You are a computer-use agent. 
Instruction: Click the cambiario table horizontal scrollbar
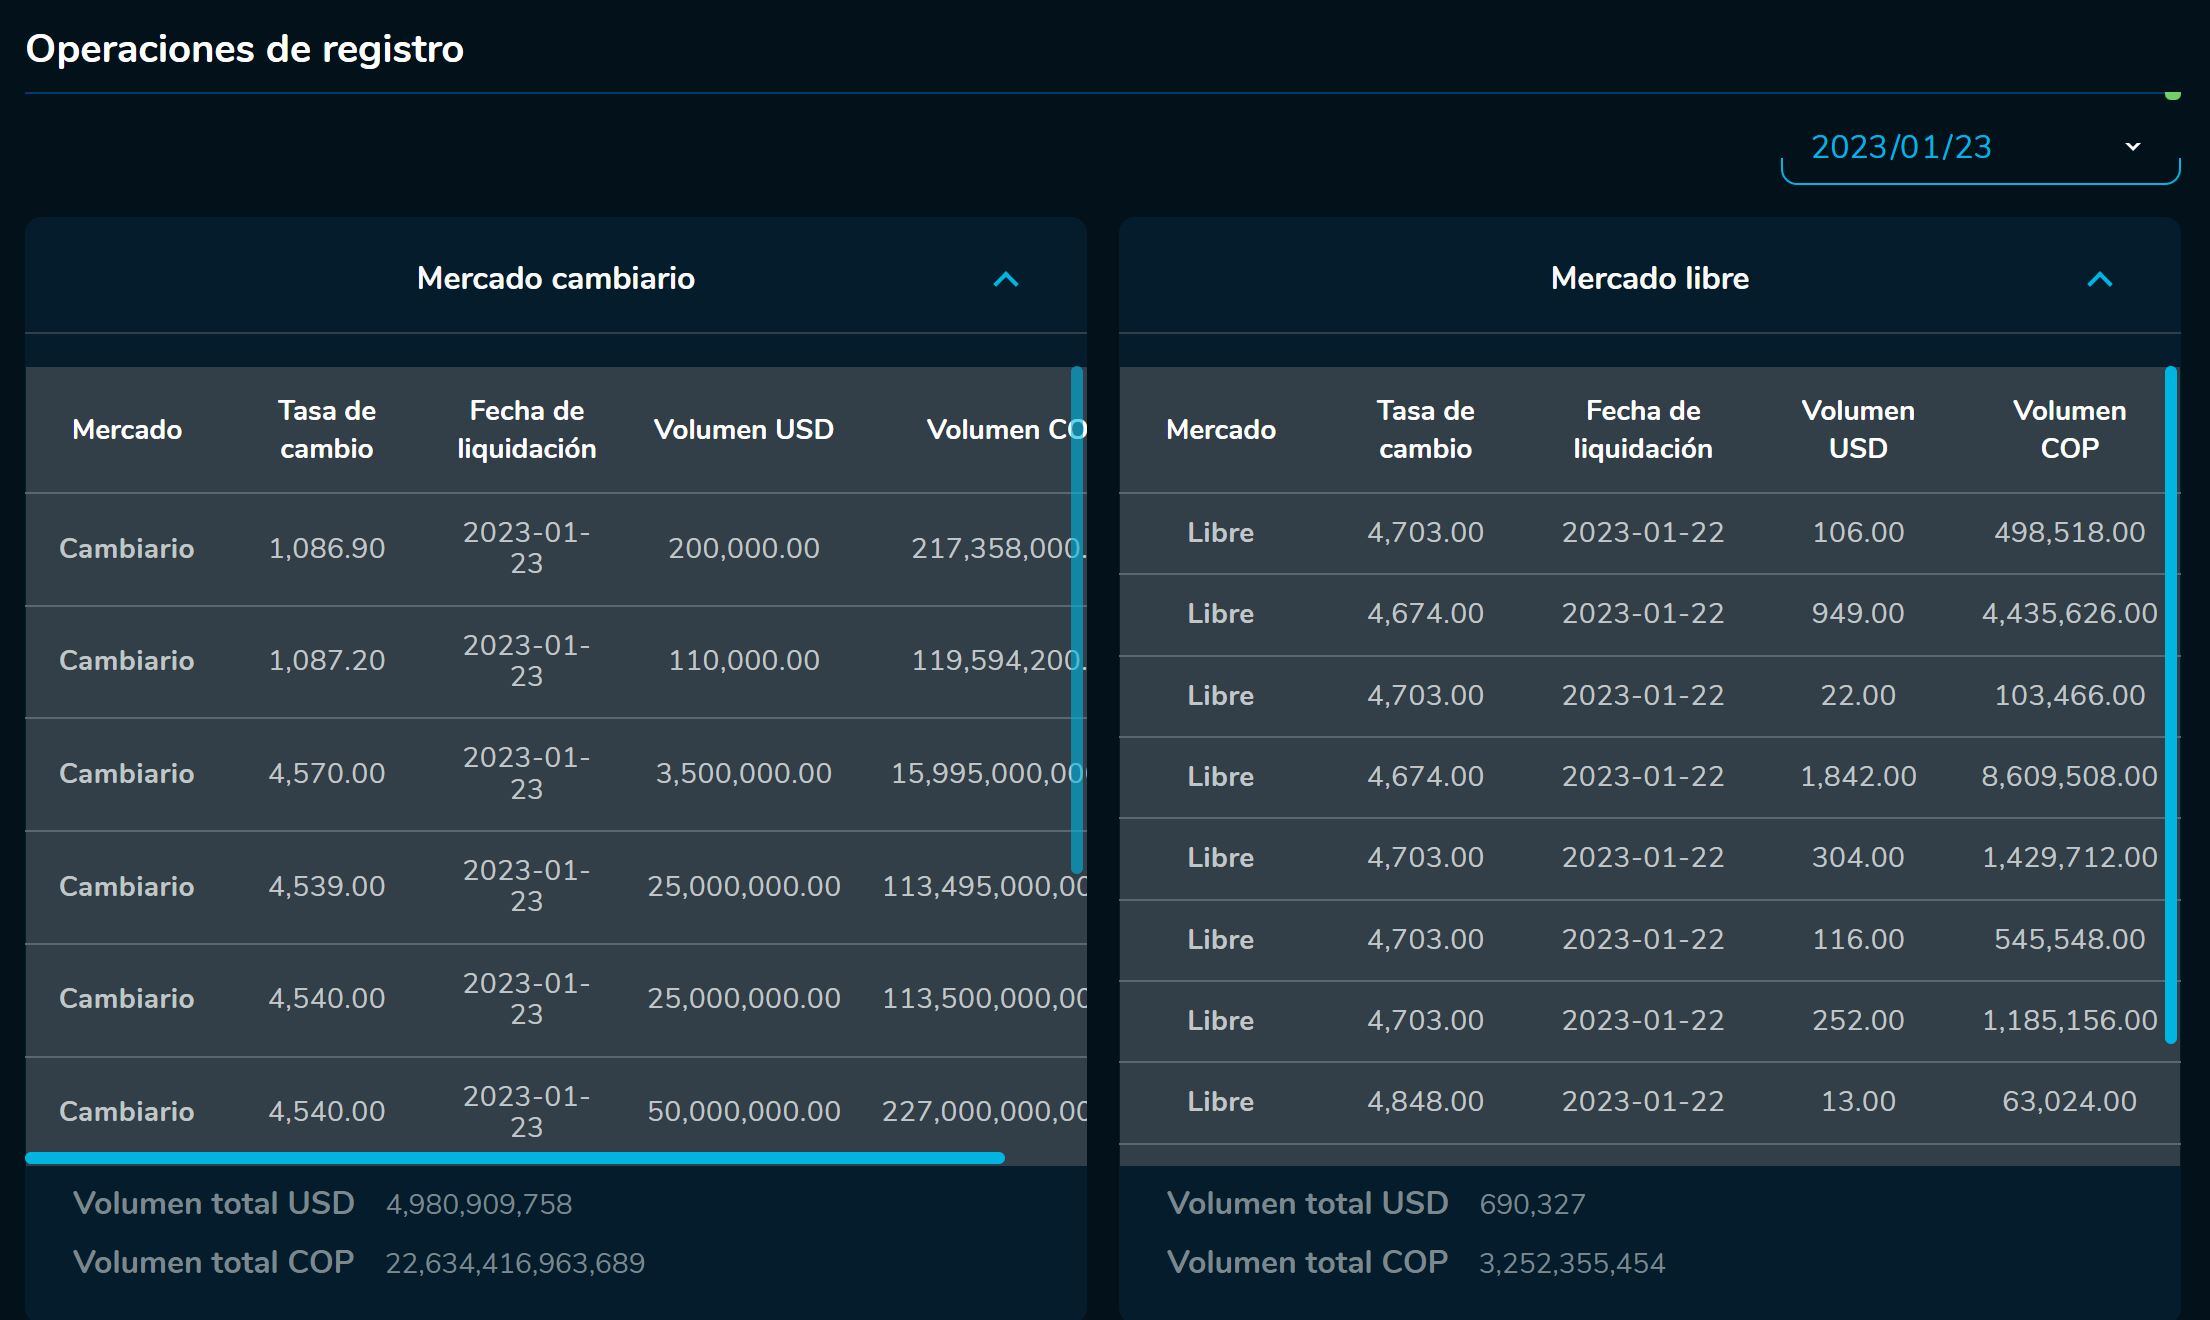(x=515, y=1158)
